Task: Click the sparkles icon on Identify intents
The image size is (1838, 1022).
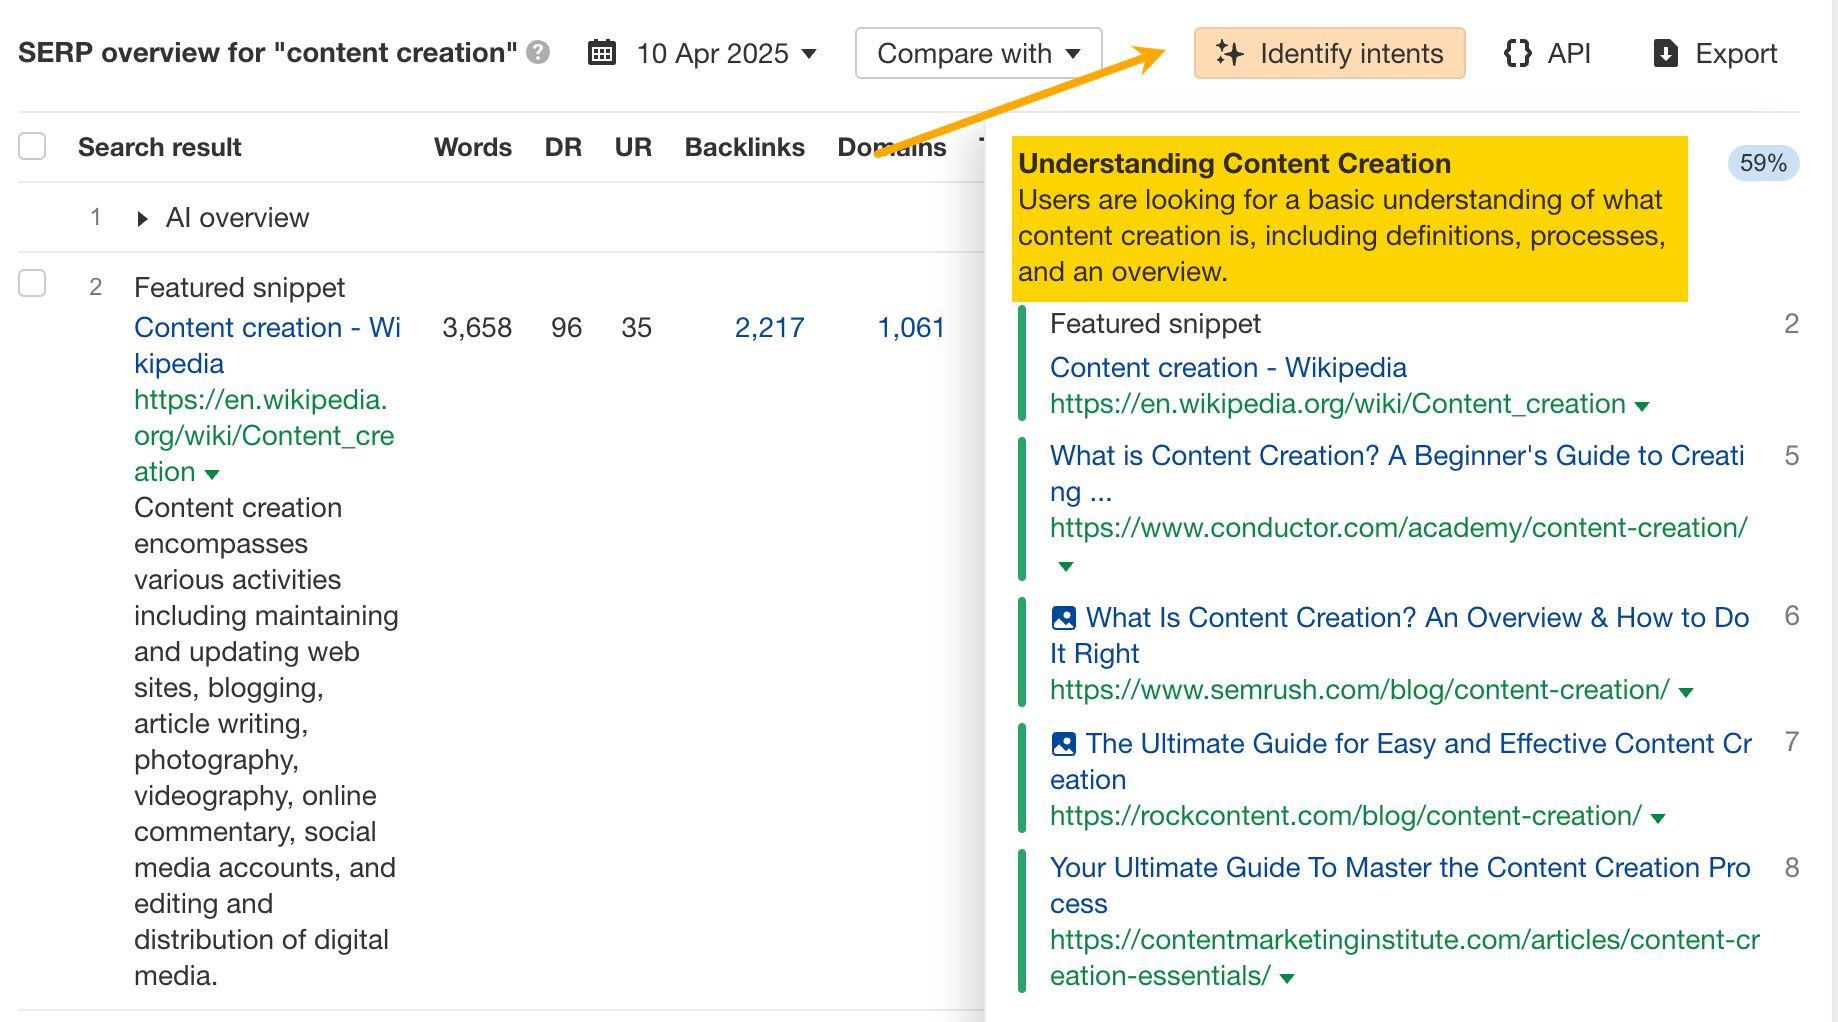Action: coord(1230,53)
